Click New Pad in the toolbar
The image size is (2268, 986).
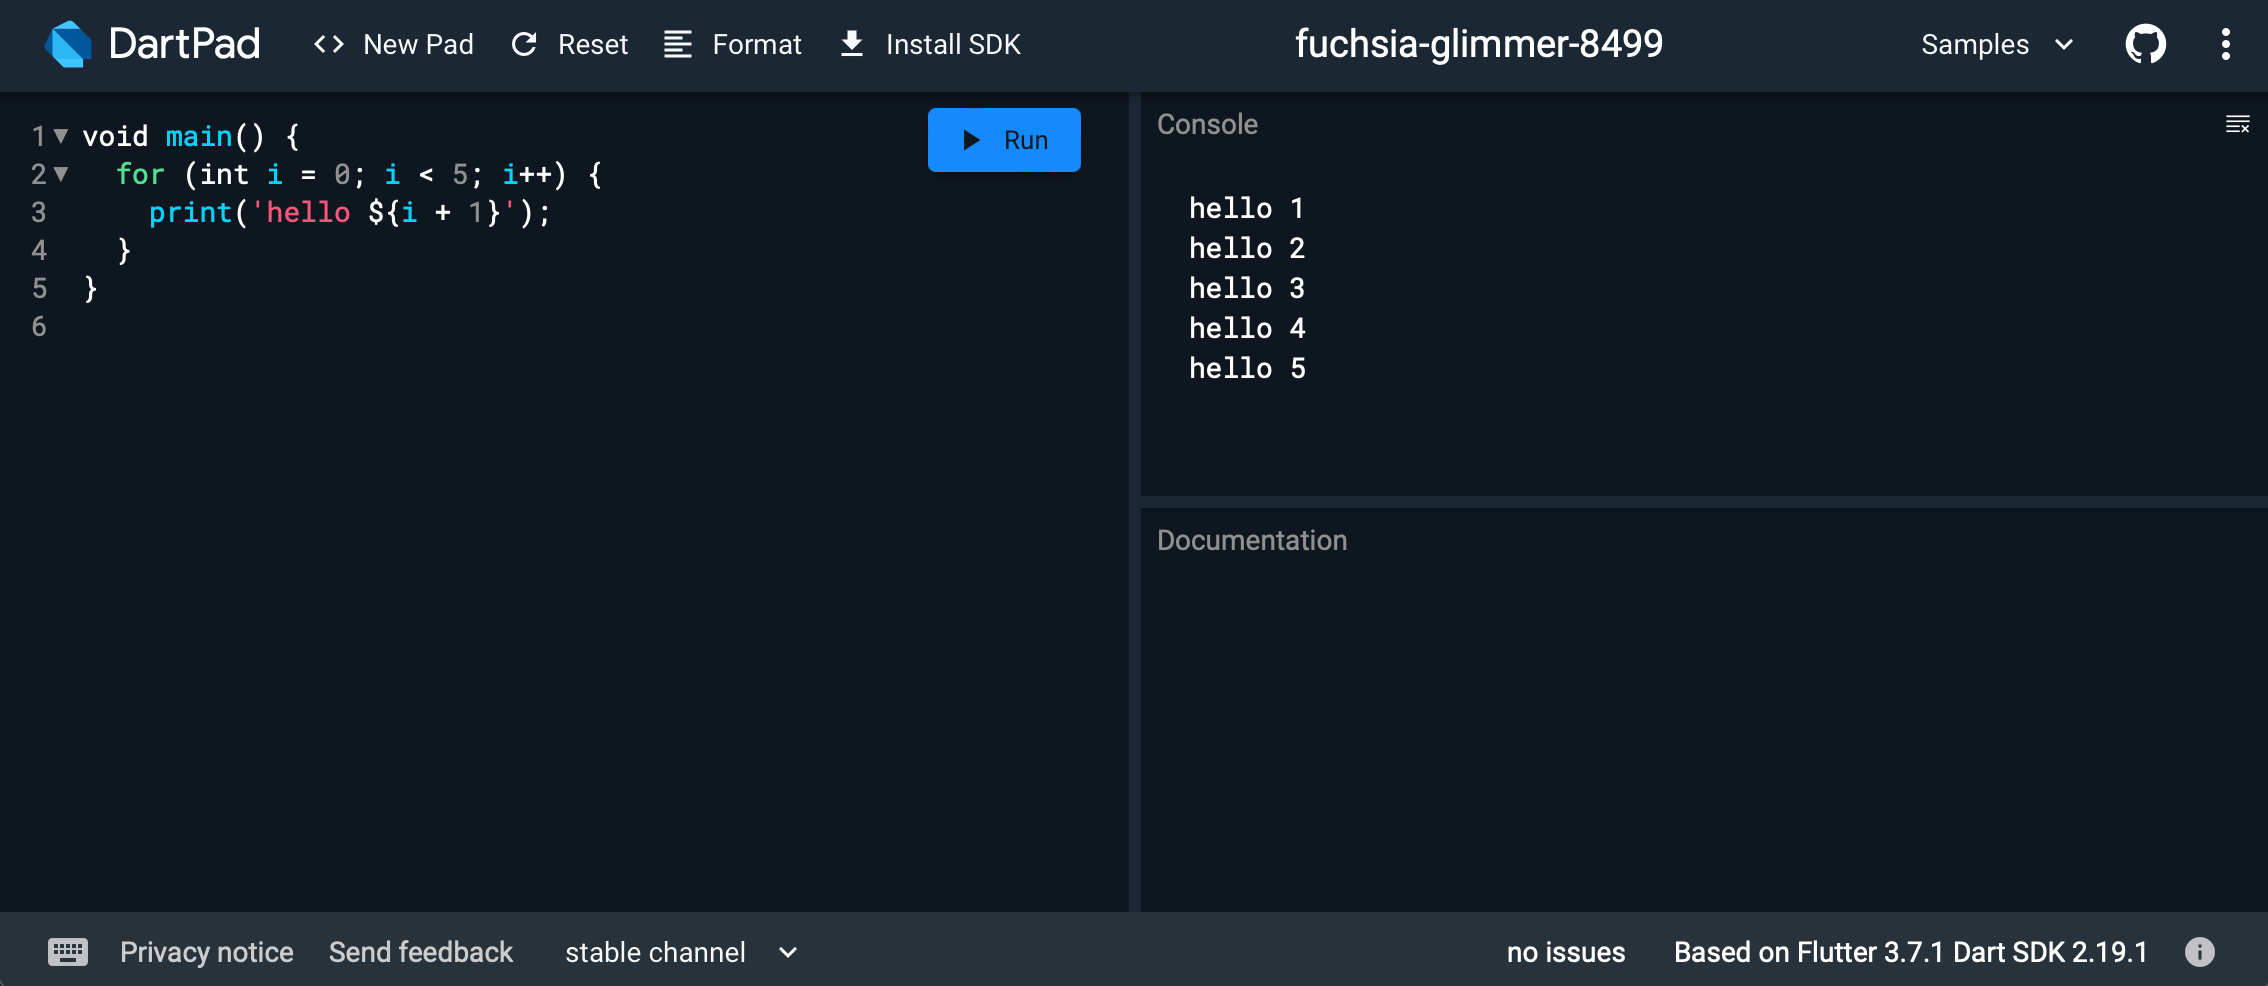(x=393, y=44)
